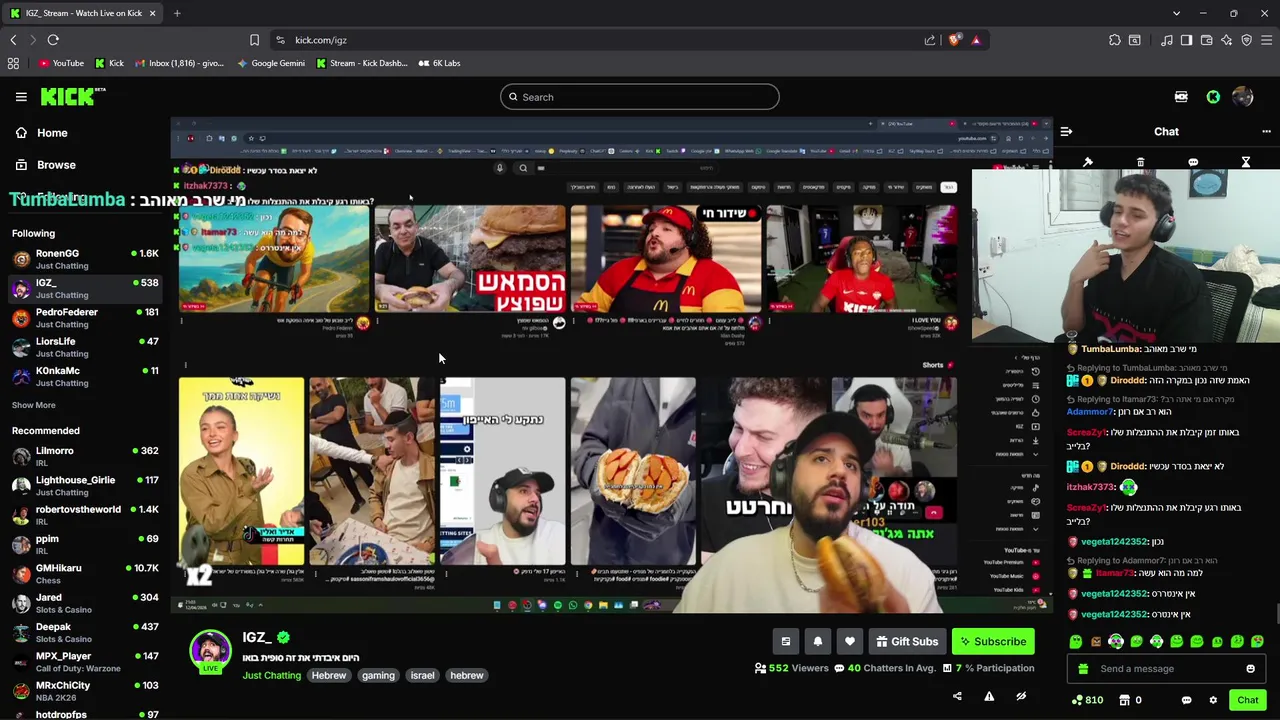Open the browser extensions puzzle icon
1280x720 pixels.
pos(1115,40)
